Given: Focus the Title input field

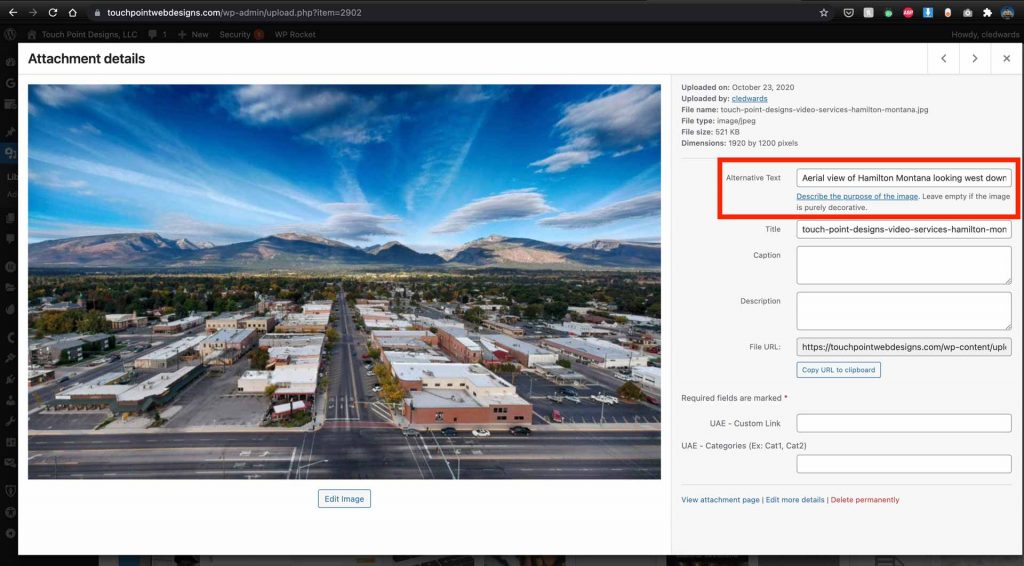Looking at the screenshot, I should pos(904,229).
